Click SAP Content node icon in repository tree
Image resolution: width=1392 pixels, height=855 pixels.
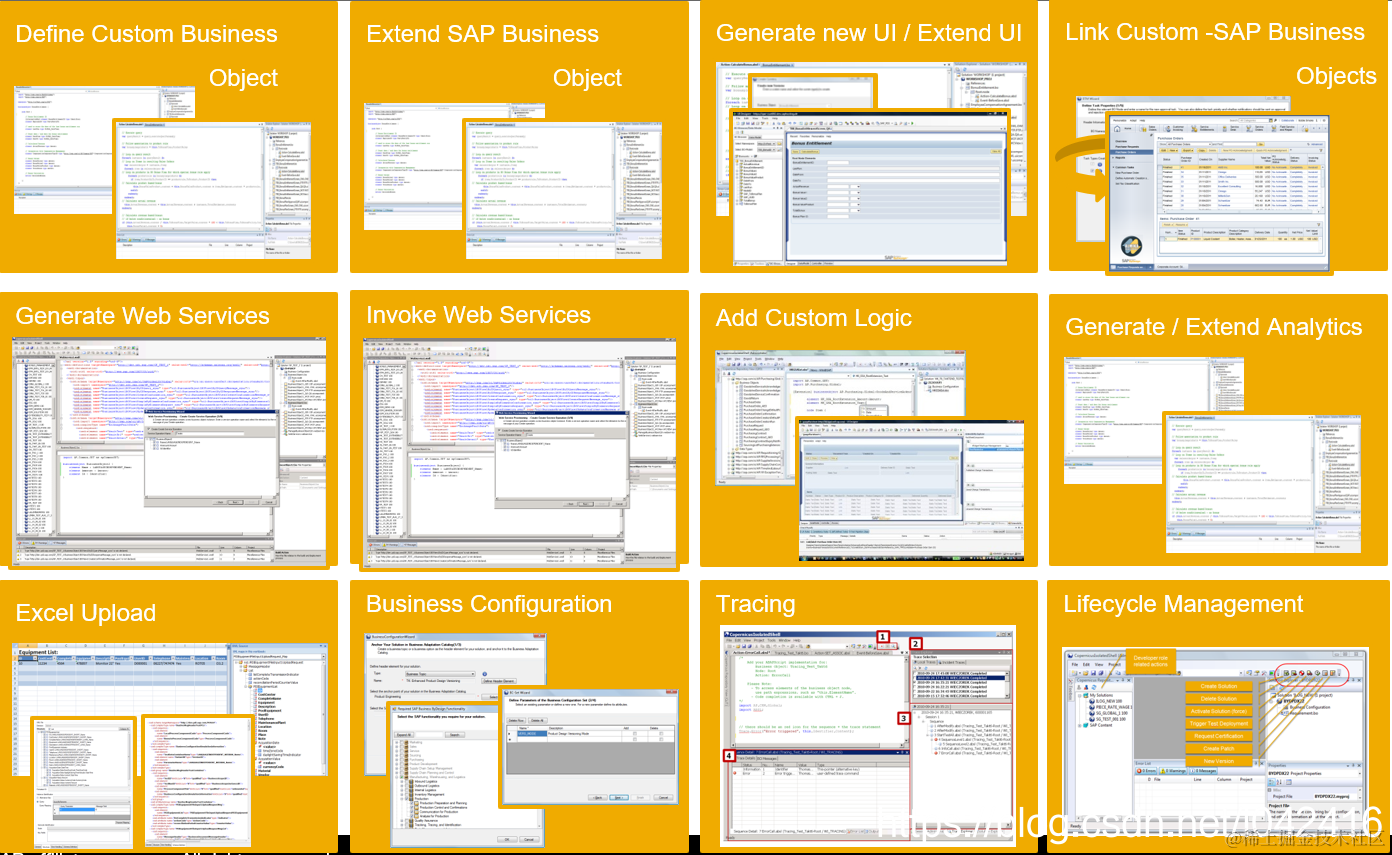pyautogui.click(x=1086, y=725)
